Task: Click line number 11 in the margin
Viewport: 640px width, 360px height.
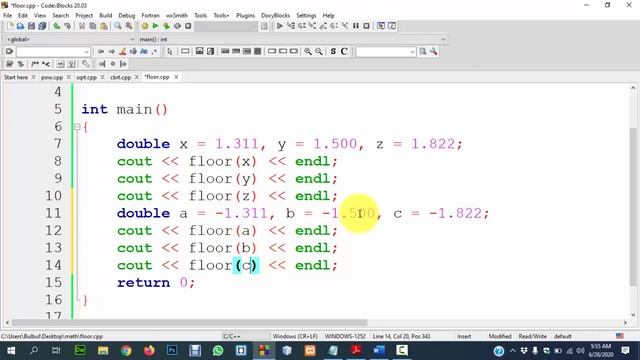Action: point(53,213)
